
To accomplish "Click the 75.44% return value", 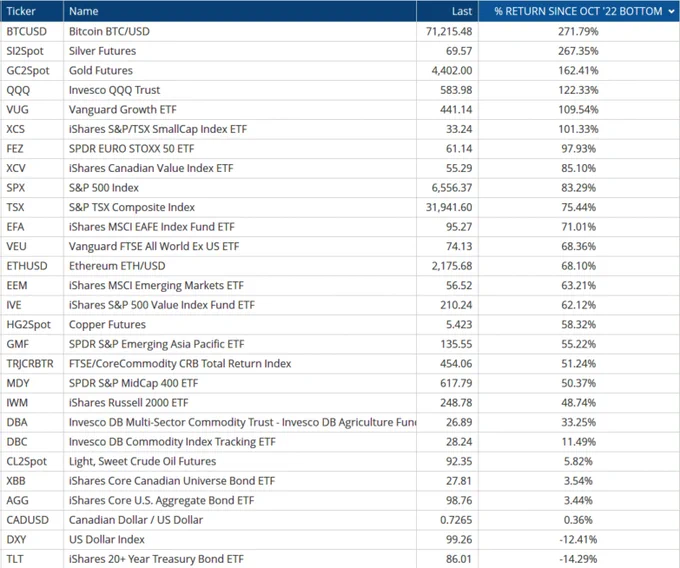I will click(578, 207).
